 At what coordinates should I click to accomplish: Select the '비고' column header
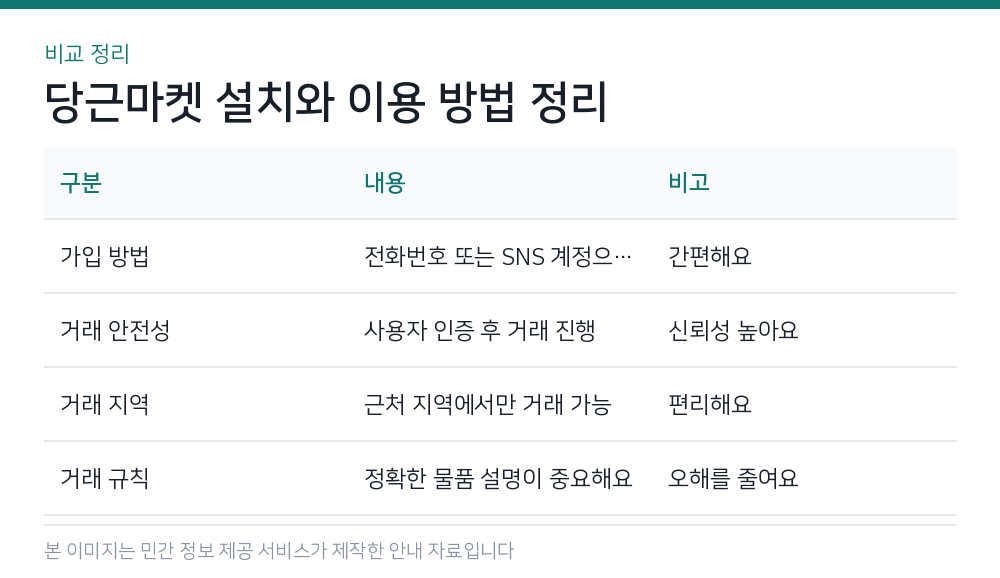[689, 183]
